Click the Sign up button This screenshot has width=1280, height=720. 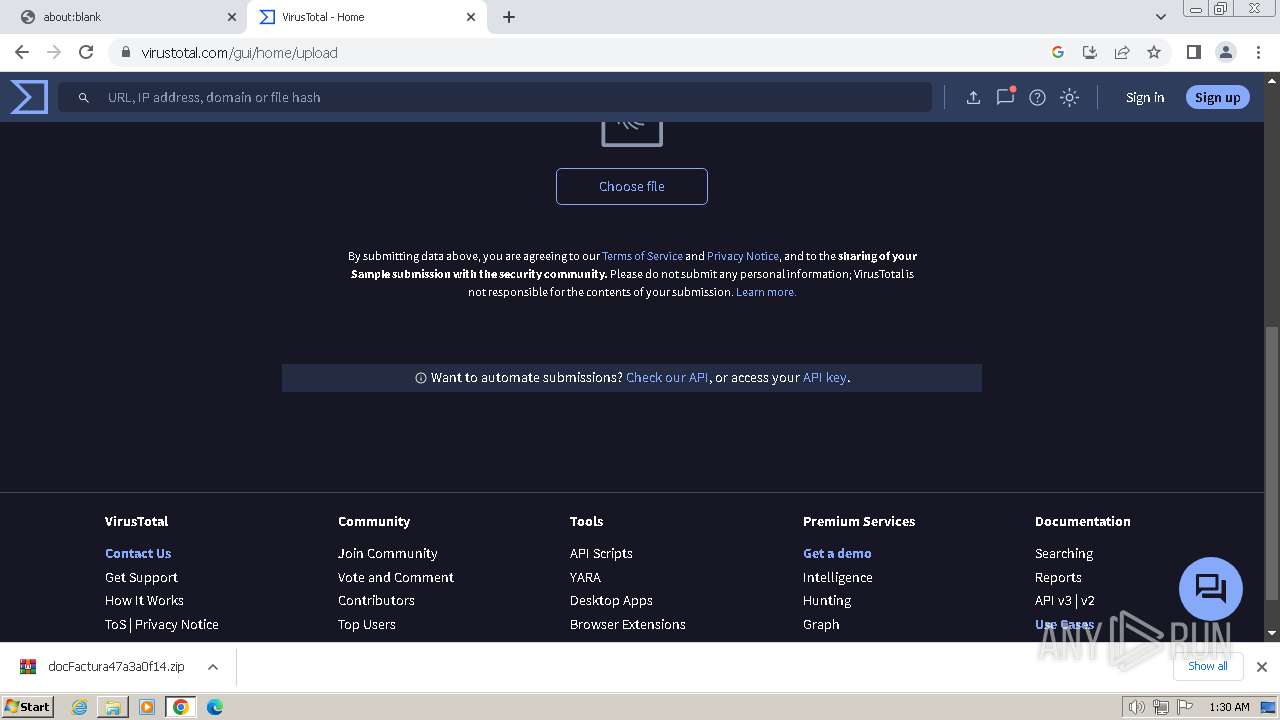point(1217,97)
